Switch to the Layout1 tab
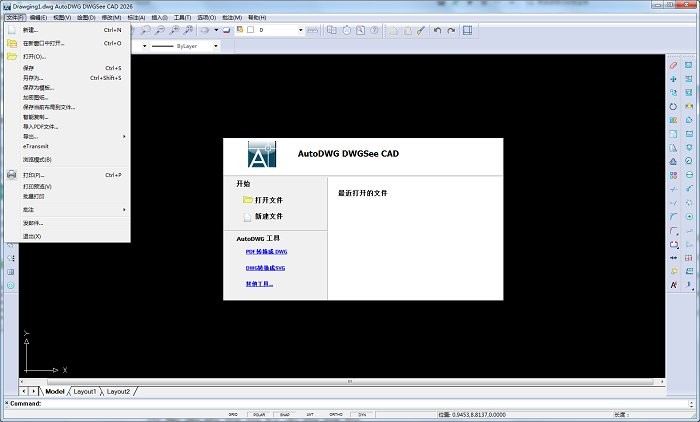The width and height of the screenshot is (700, 422). coord(84,391)
